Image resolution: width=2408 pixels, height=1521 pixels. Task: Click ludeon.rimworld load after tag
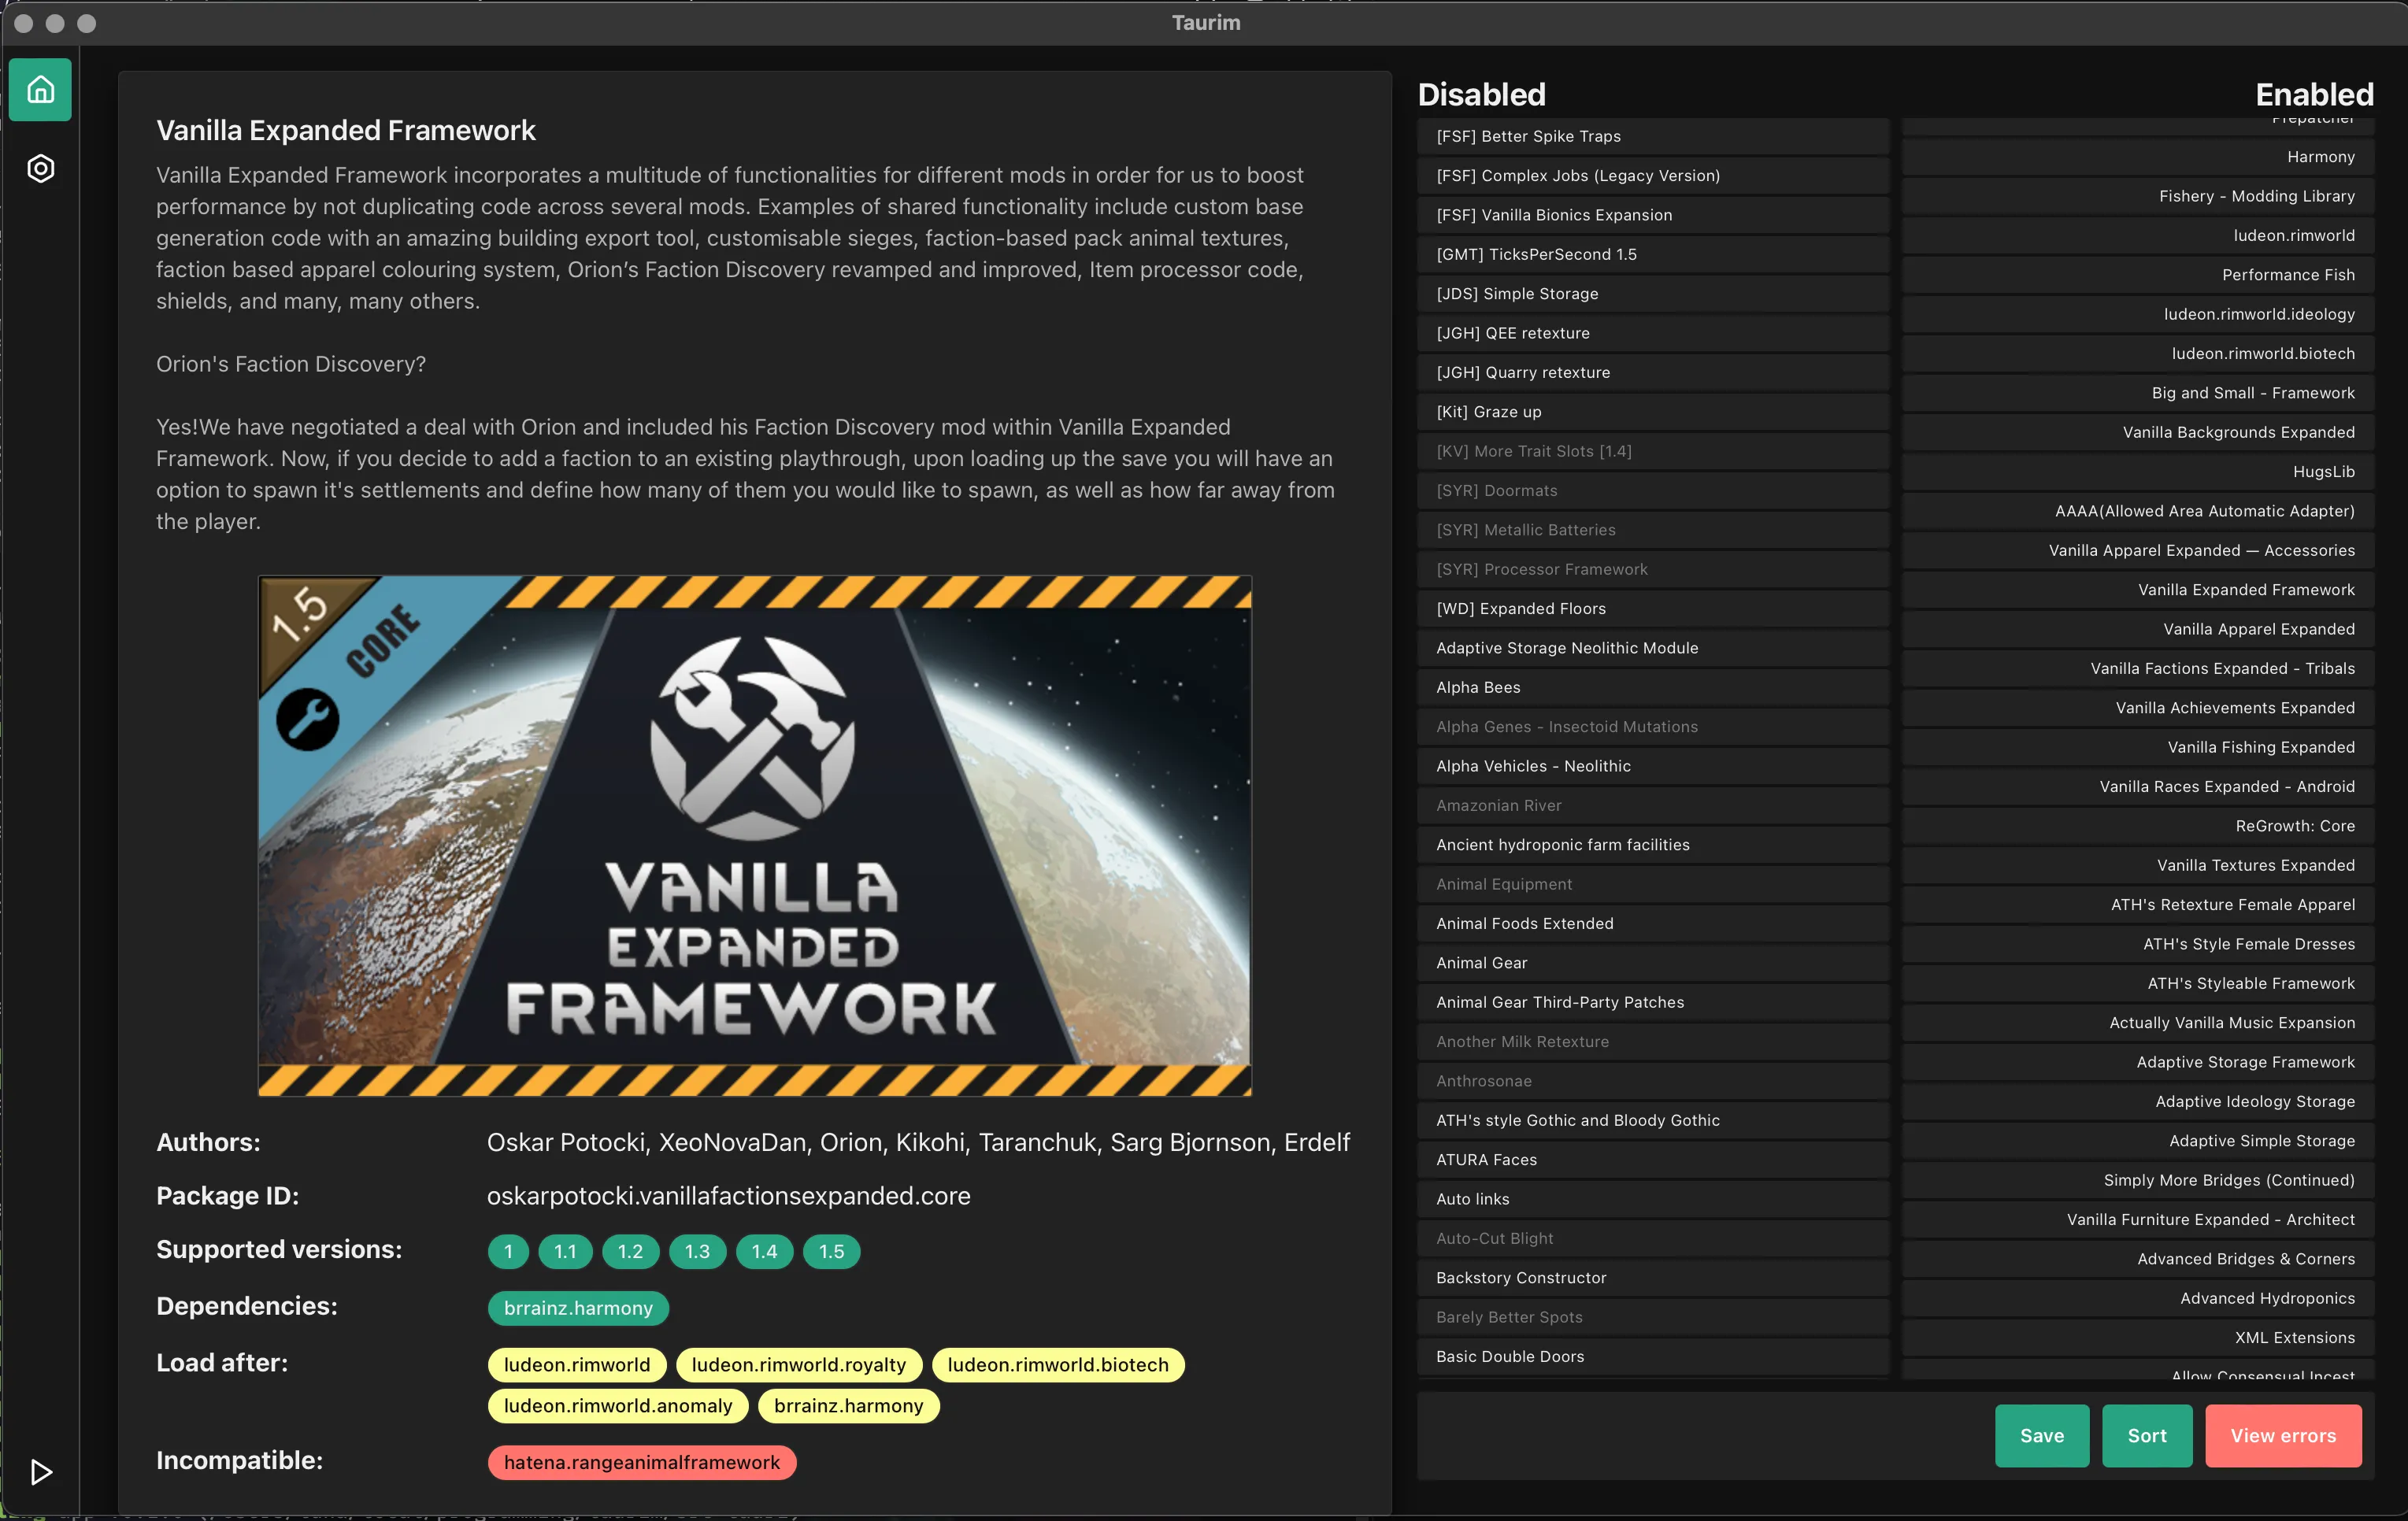coord(575,1364)
